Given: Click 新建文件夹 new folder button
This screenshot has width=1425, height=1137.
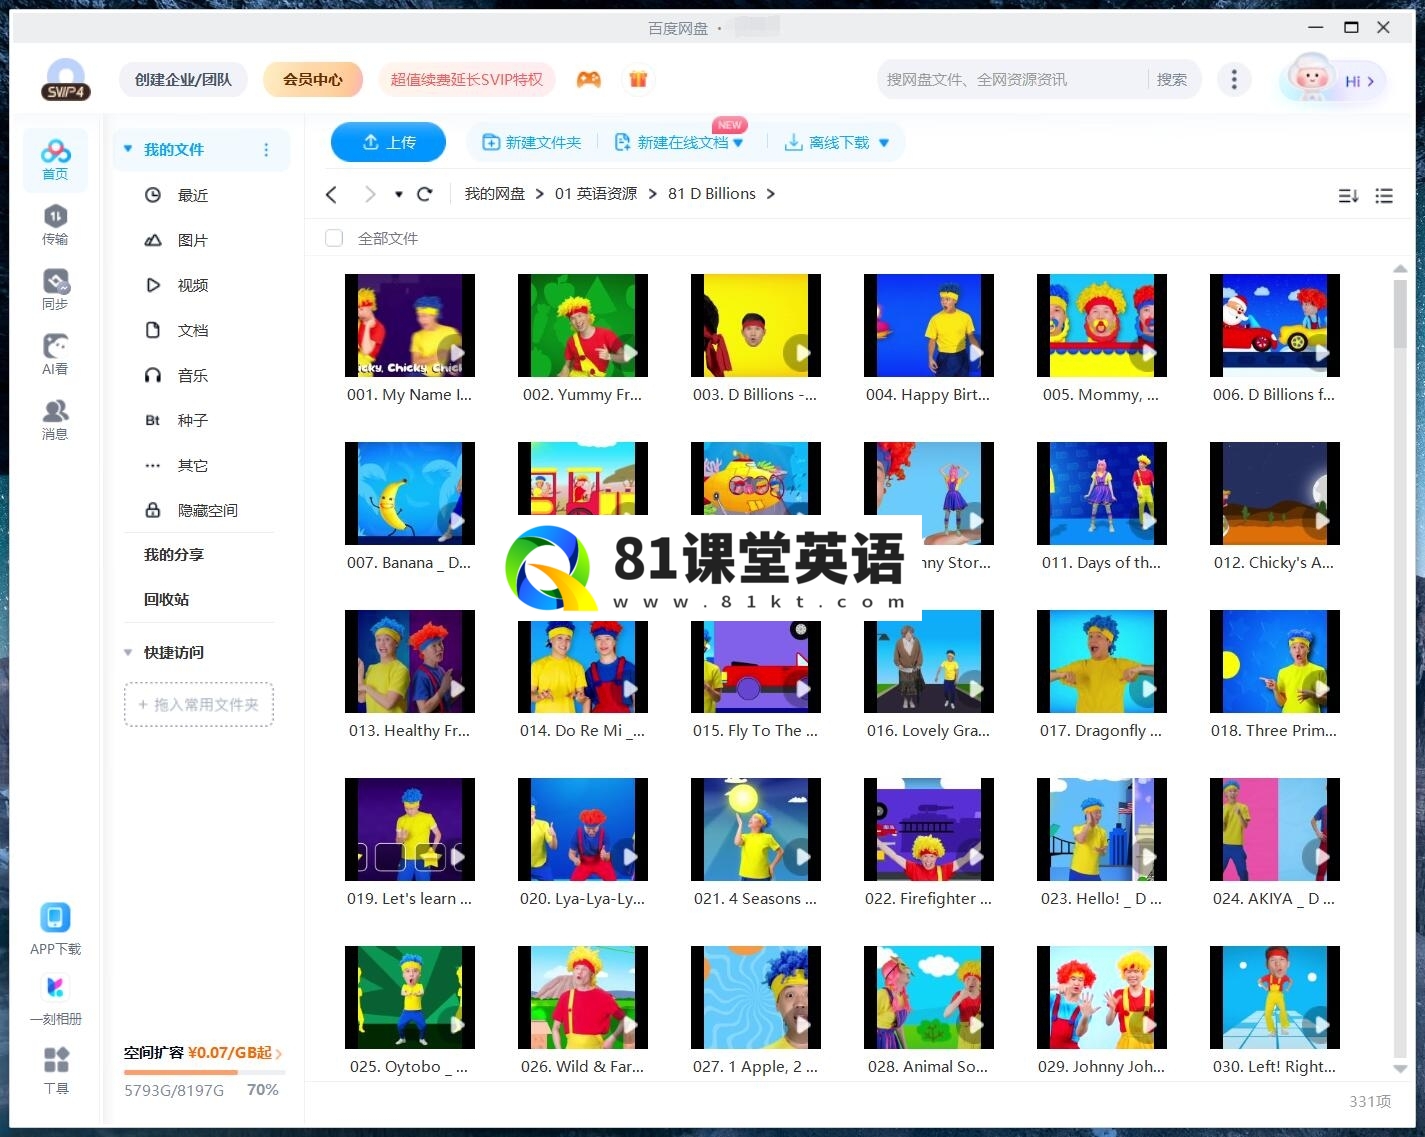Looking at the screenshot, I should [532, 142].
